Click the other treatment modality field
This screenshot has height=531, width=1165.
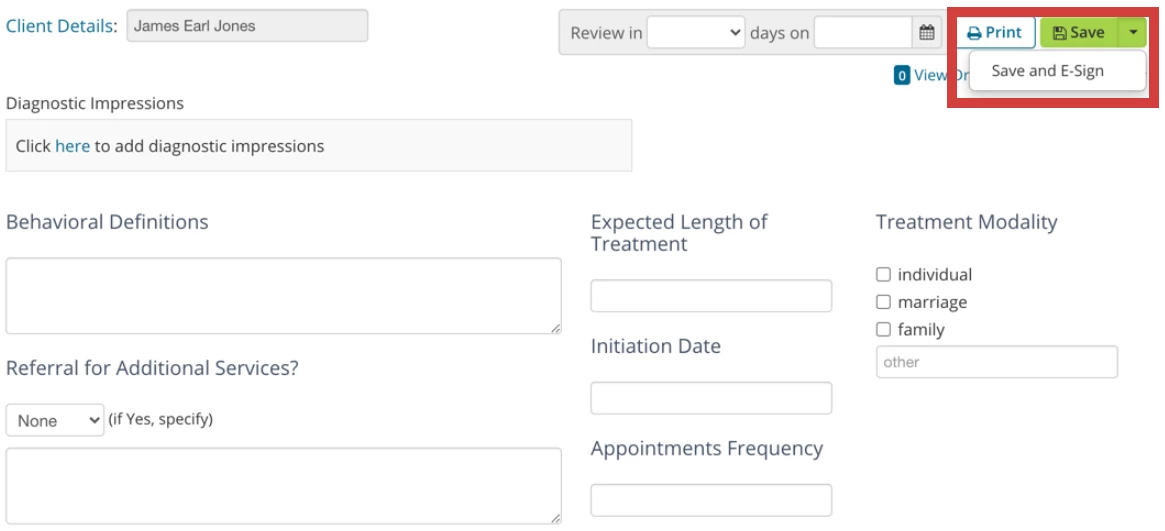coord(996,362)
